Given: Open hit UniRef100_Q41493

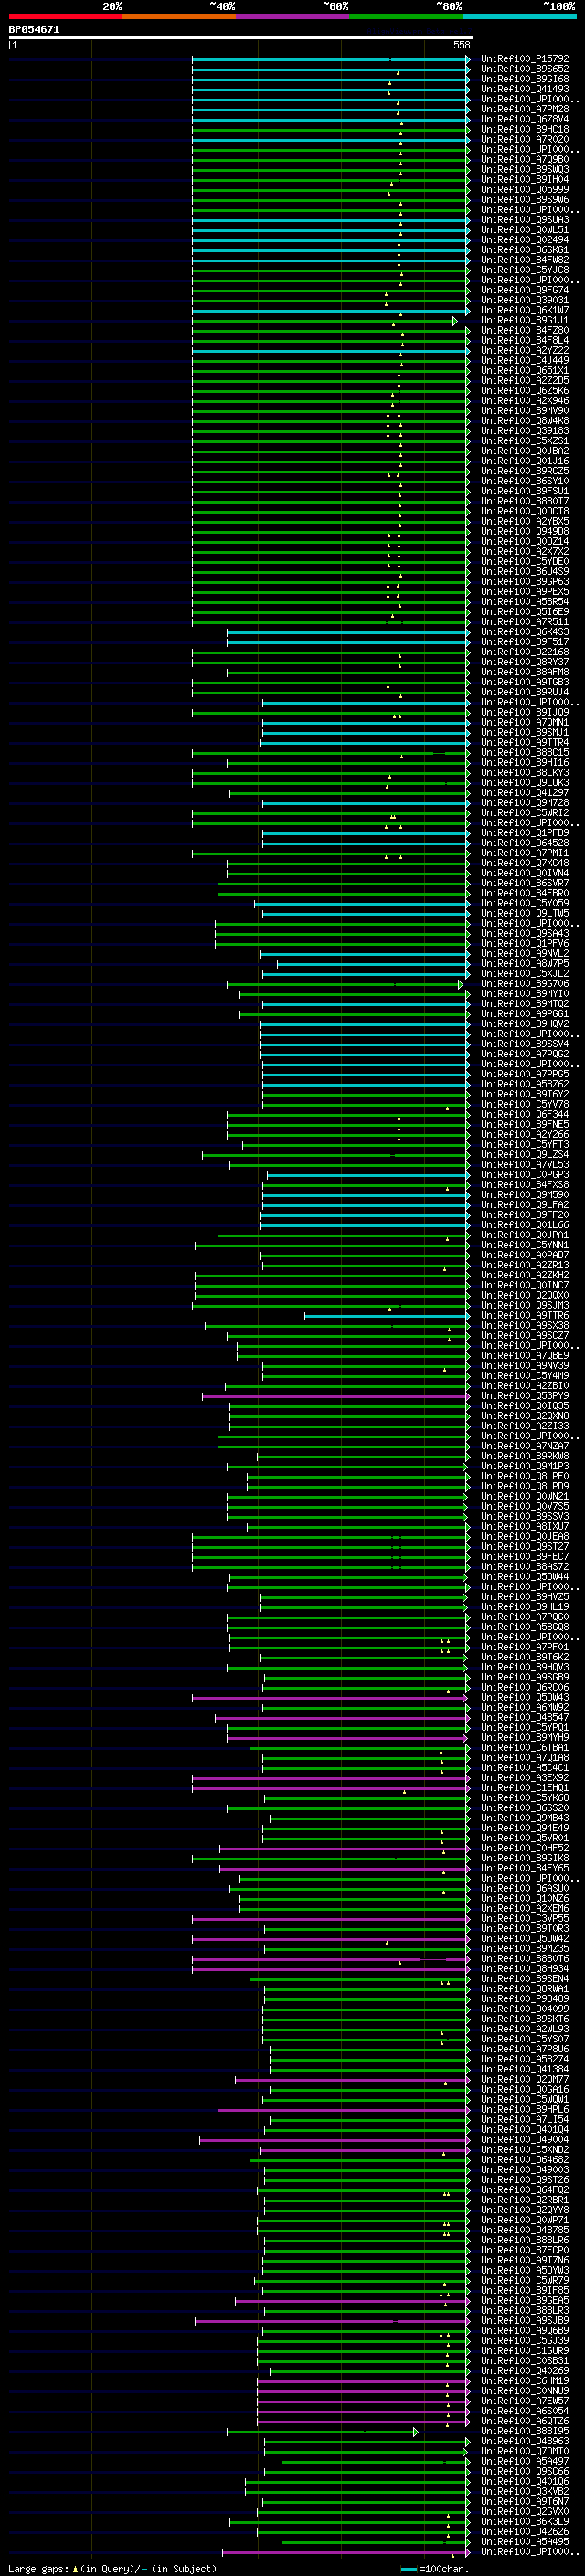Looking at the screenshot, I should click(x=524, y=89).
